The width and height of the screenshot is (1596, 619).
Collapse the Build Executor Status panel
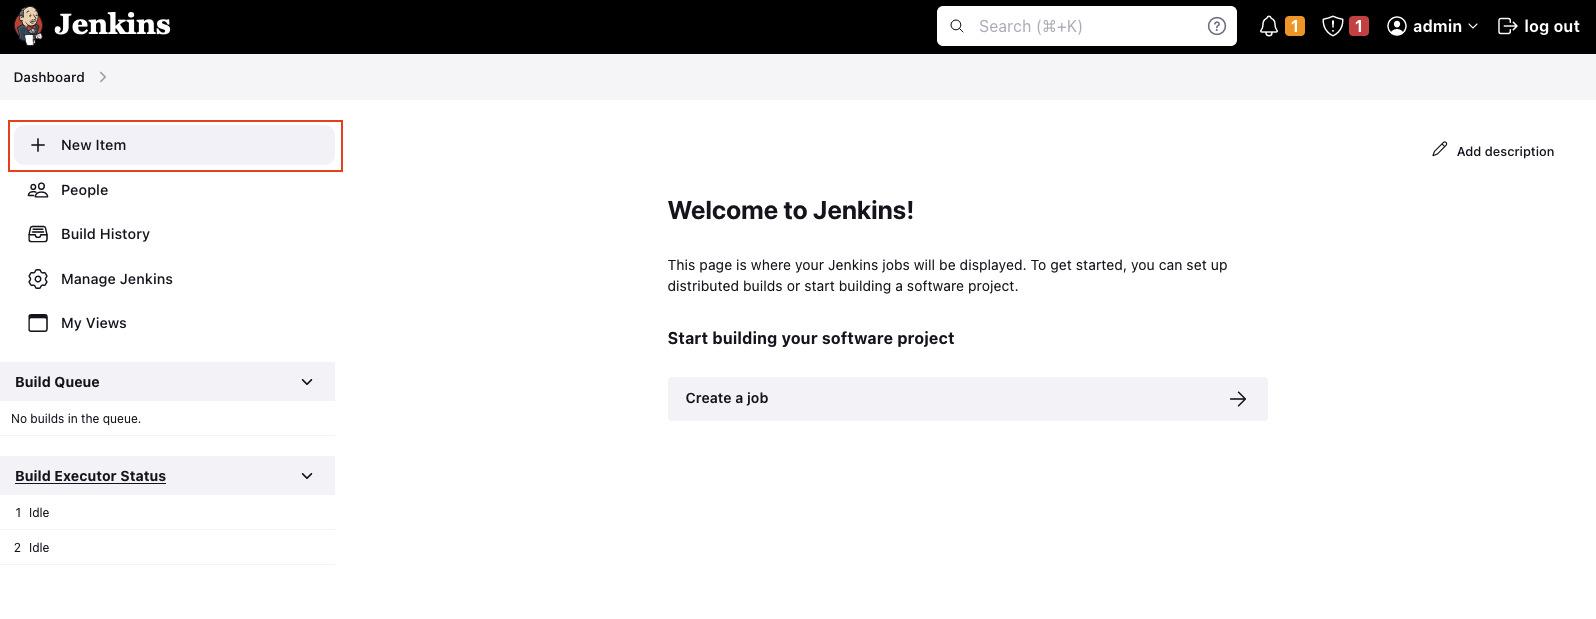pyautogui.click(x=307, y=476)
